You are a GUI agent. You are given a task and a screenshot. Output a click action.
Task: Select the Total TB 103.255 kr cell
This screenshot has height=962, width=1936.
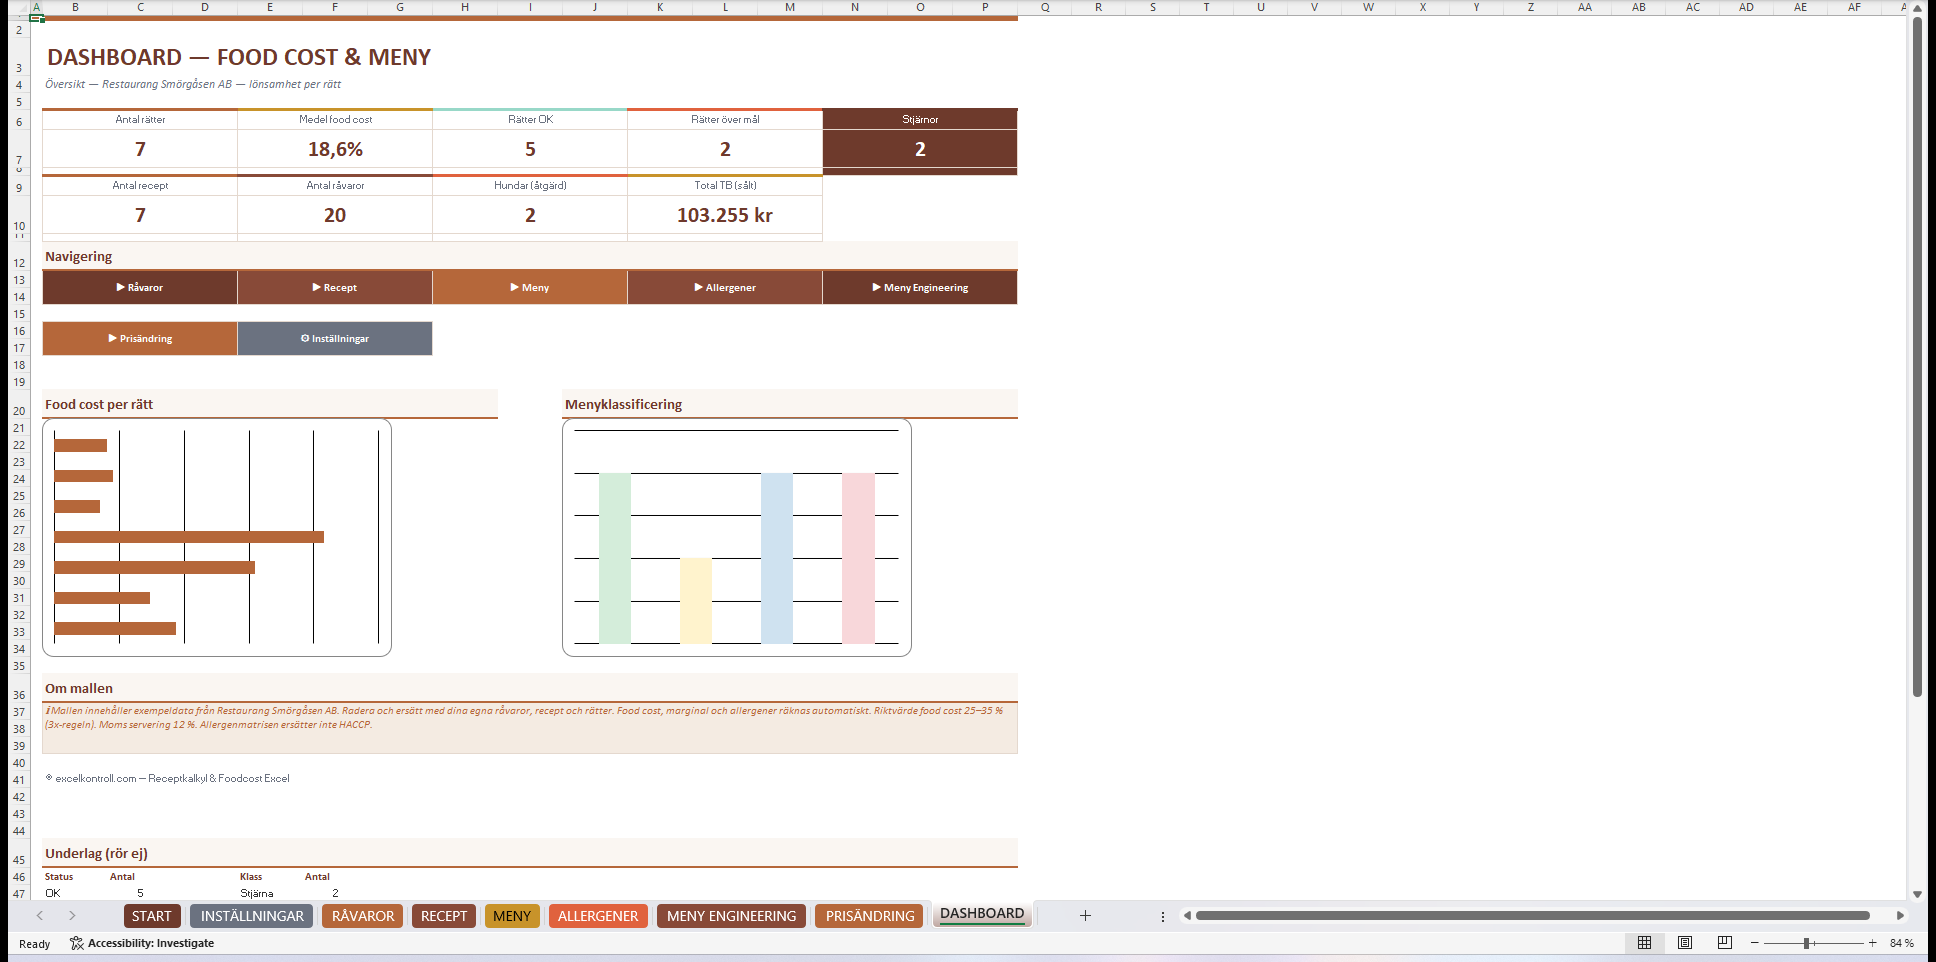point(725,215)
